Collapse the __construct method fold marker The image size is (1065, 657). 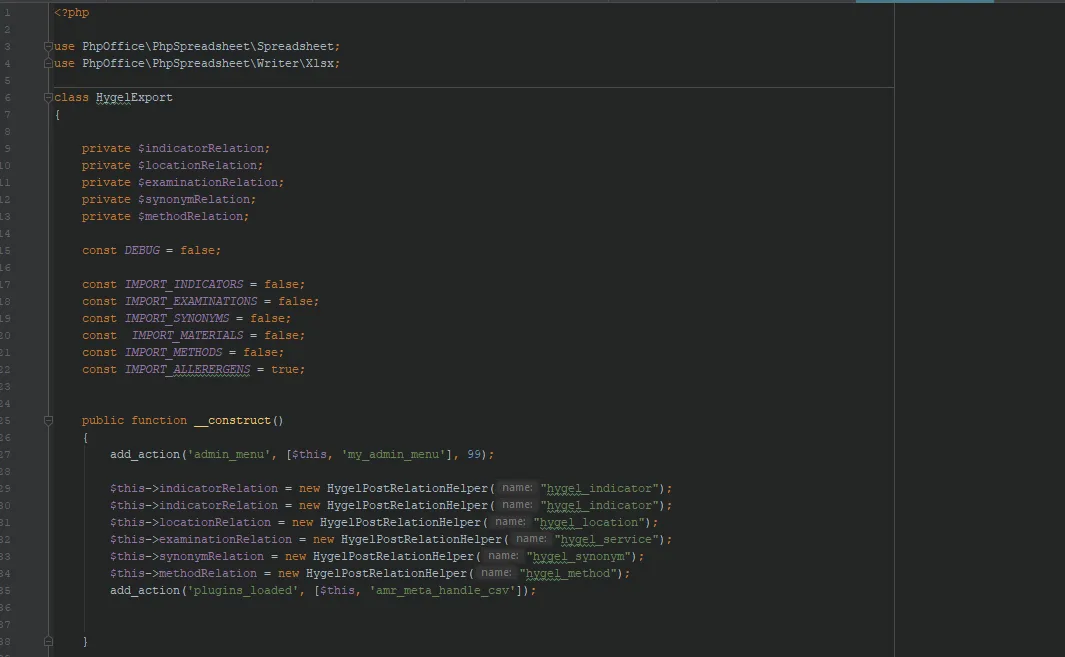(47, 420)
